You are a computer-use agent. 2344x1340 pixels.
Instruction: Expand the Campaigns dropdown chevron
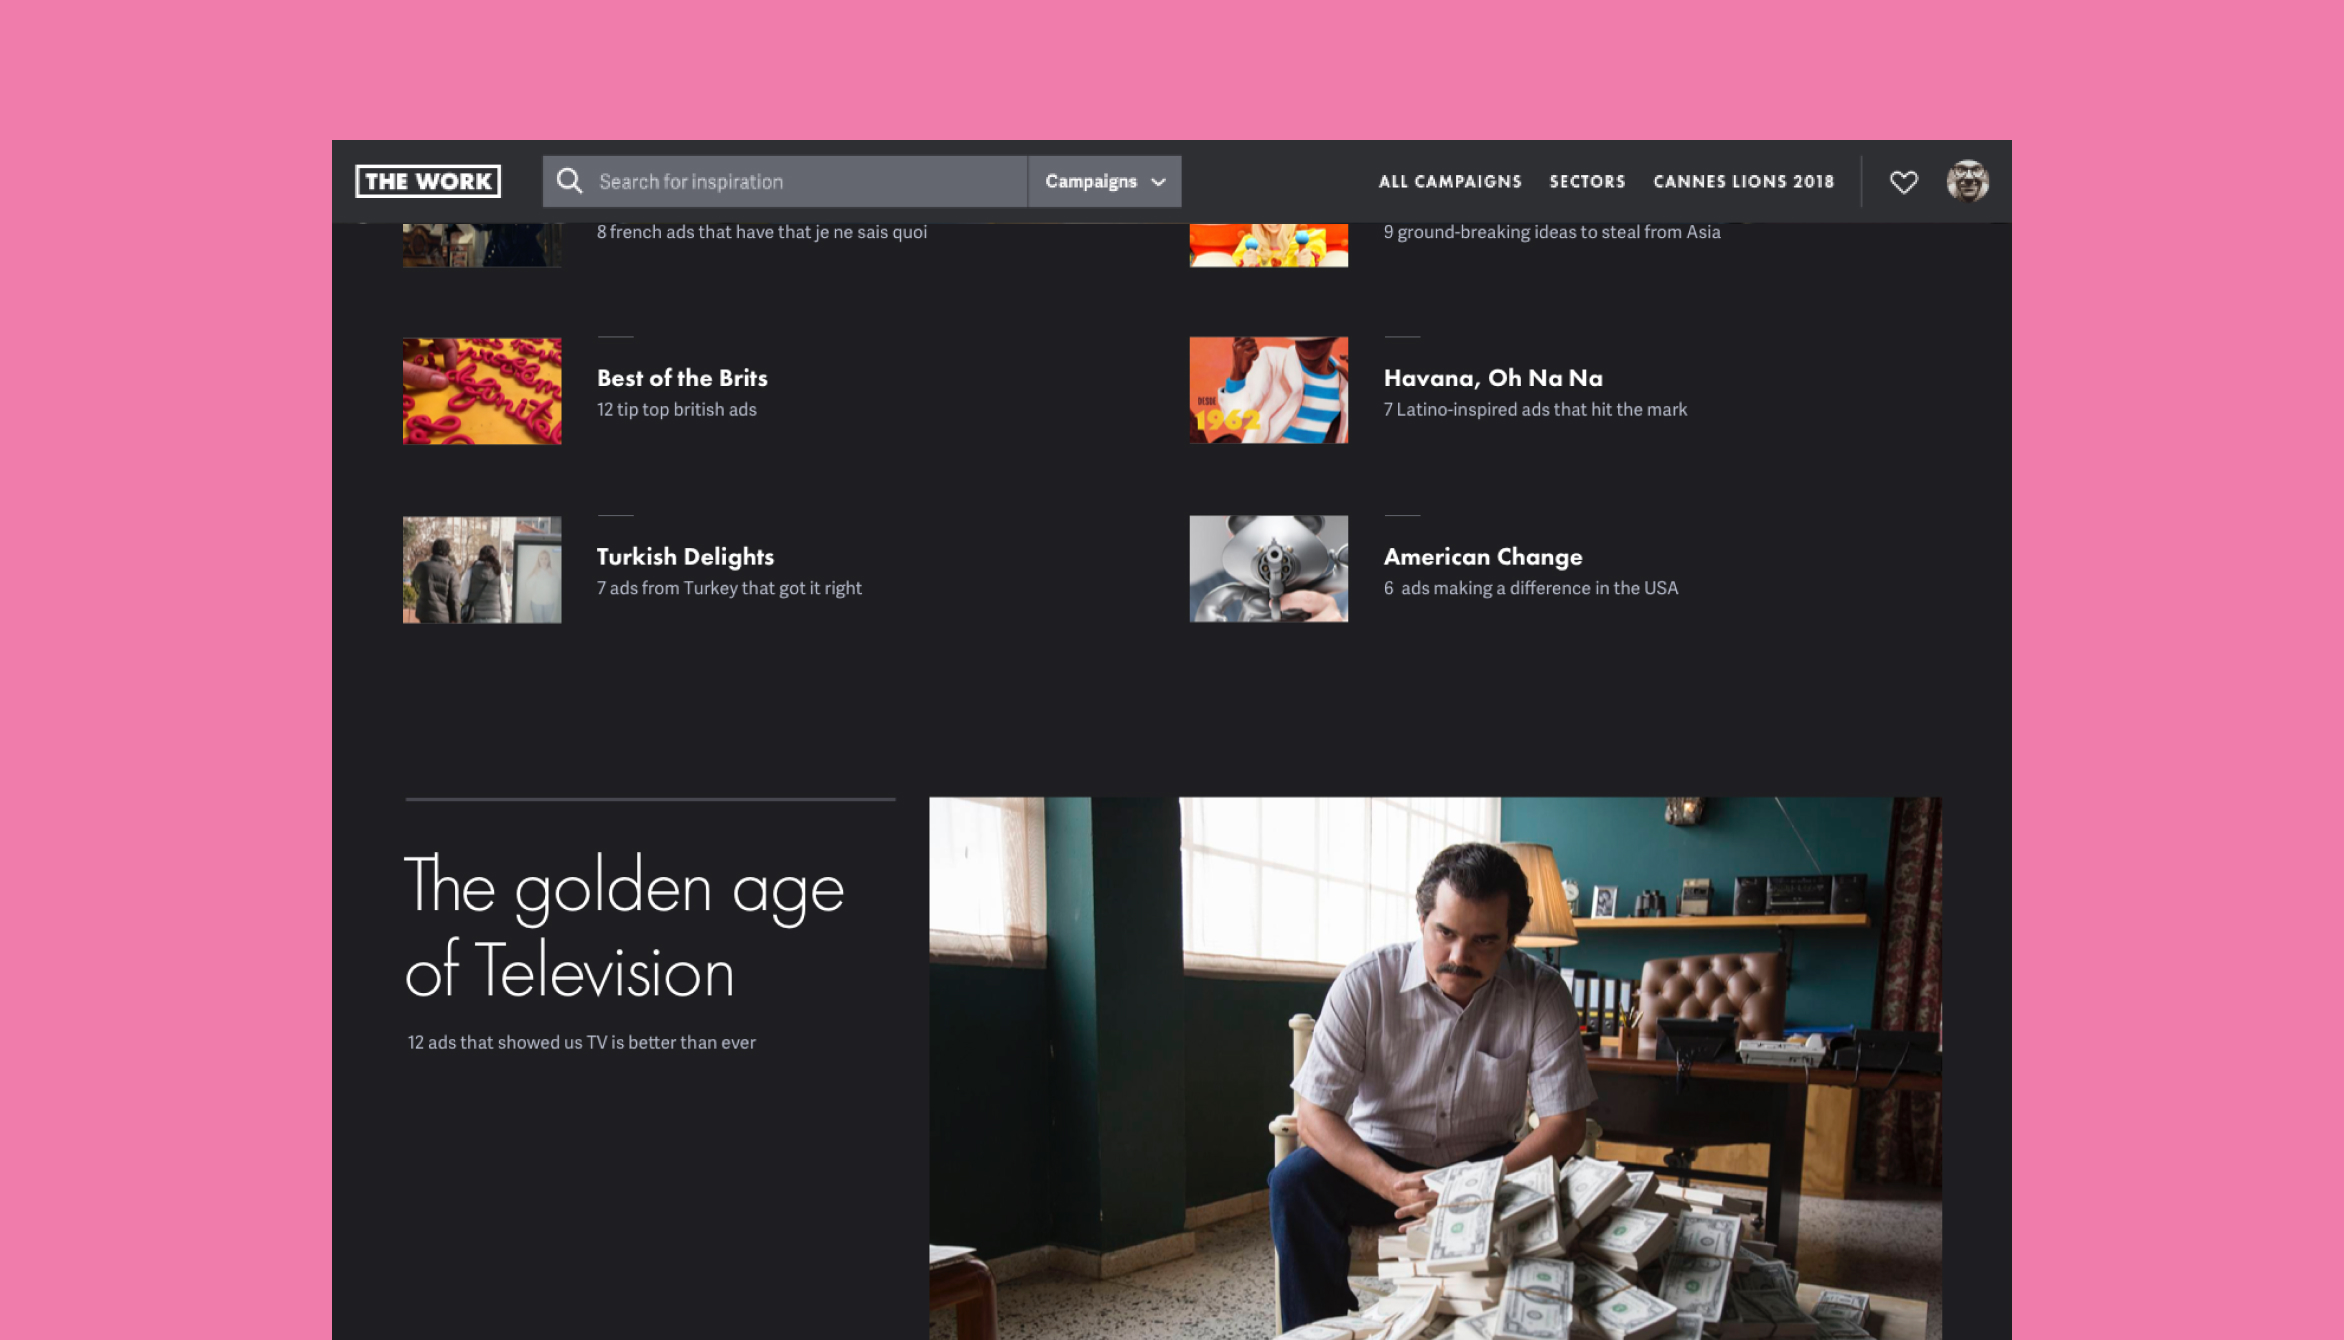tap(1158, 182)
